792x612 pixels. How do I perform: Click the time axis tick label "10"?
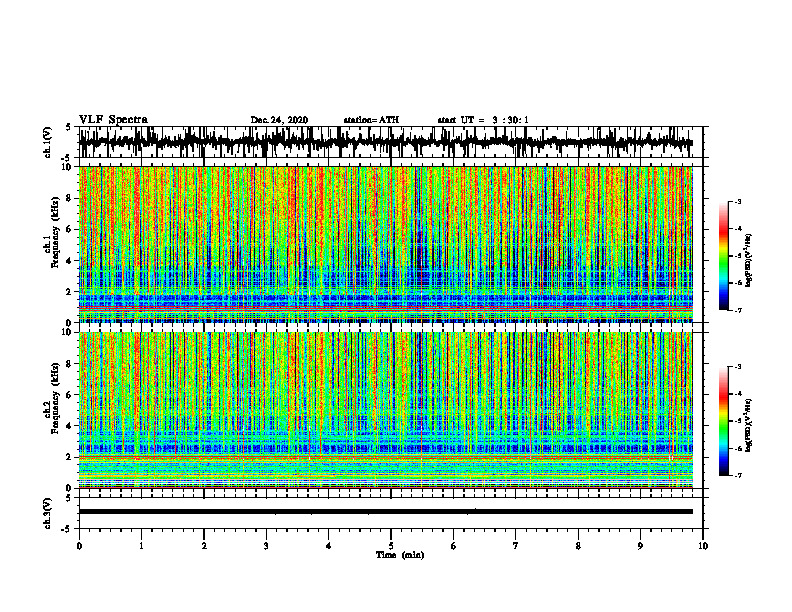tap(703, 546)
